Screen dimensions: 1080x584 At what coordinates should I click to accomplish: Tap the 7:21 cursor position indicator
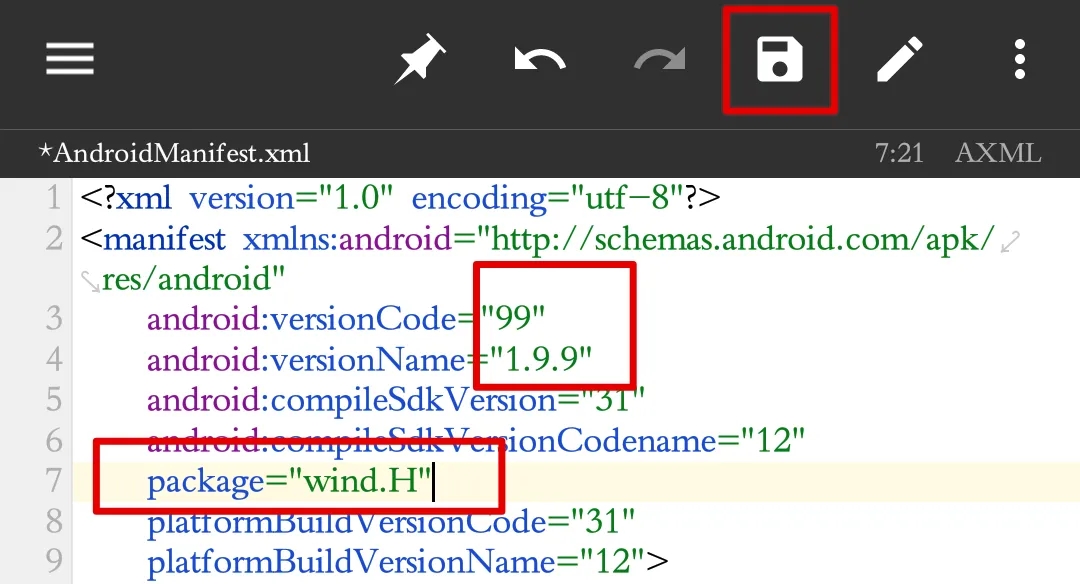(899, 153)
